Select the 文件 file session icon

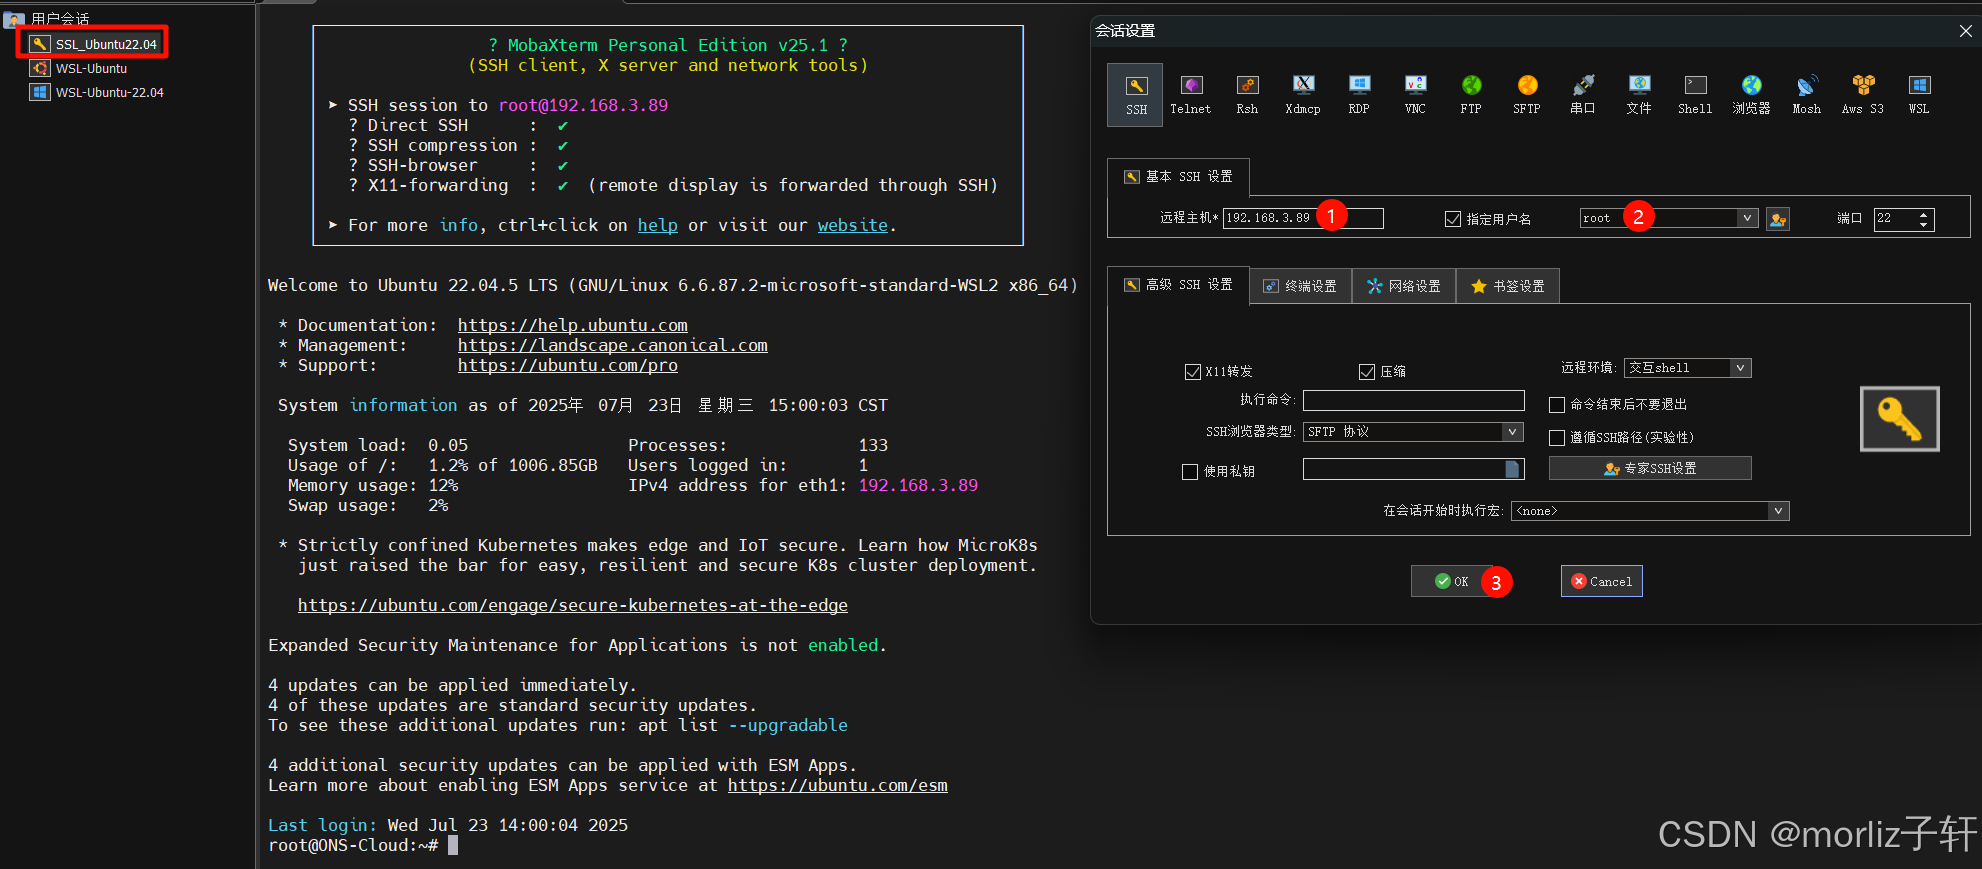pyautogui.click(x=1639, y=95)
